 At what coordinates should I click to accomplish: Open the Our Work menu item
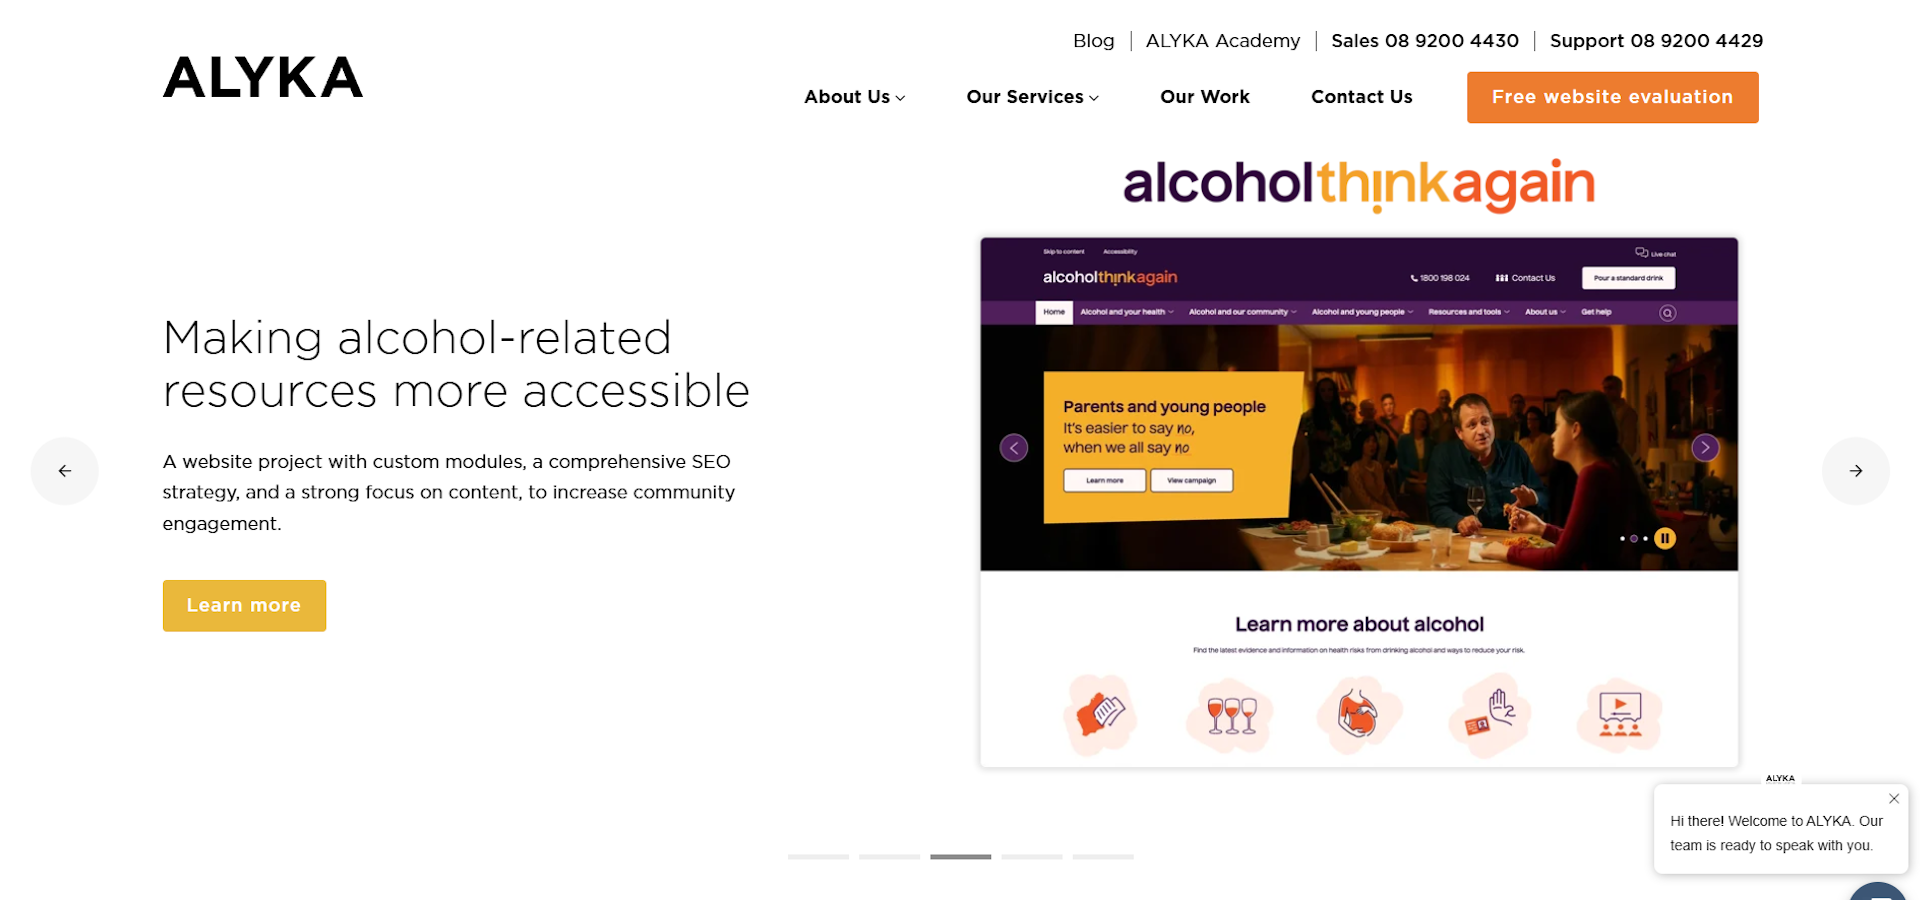click(x=1205, y=97)
